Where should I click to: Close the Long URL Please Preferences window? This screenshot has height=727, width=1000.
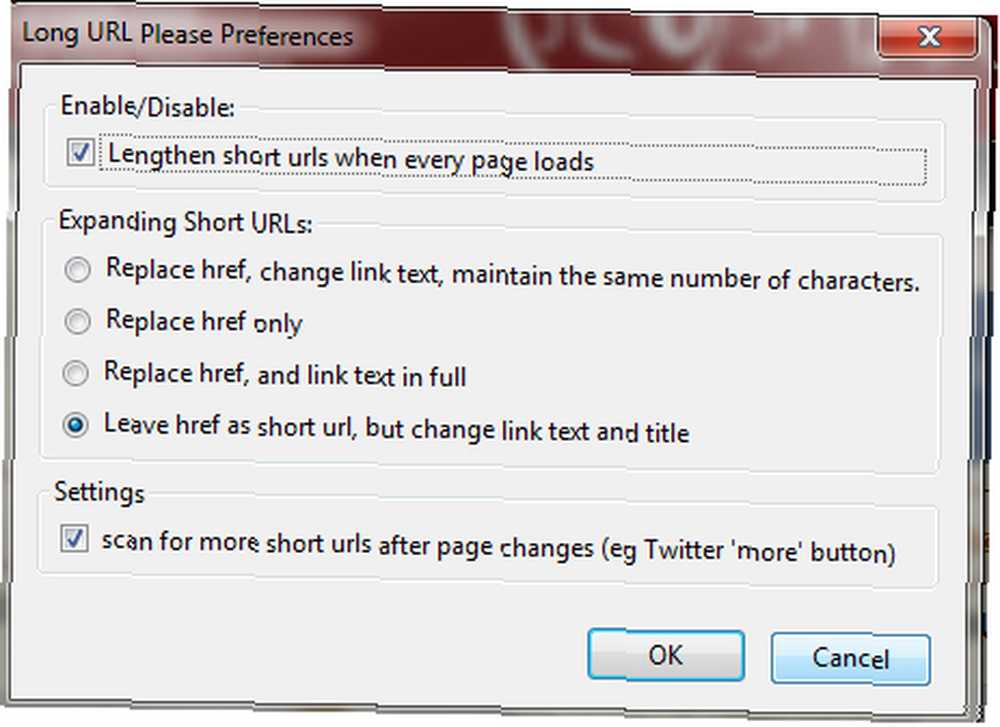click(x=929, y=37)
